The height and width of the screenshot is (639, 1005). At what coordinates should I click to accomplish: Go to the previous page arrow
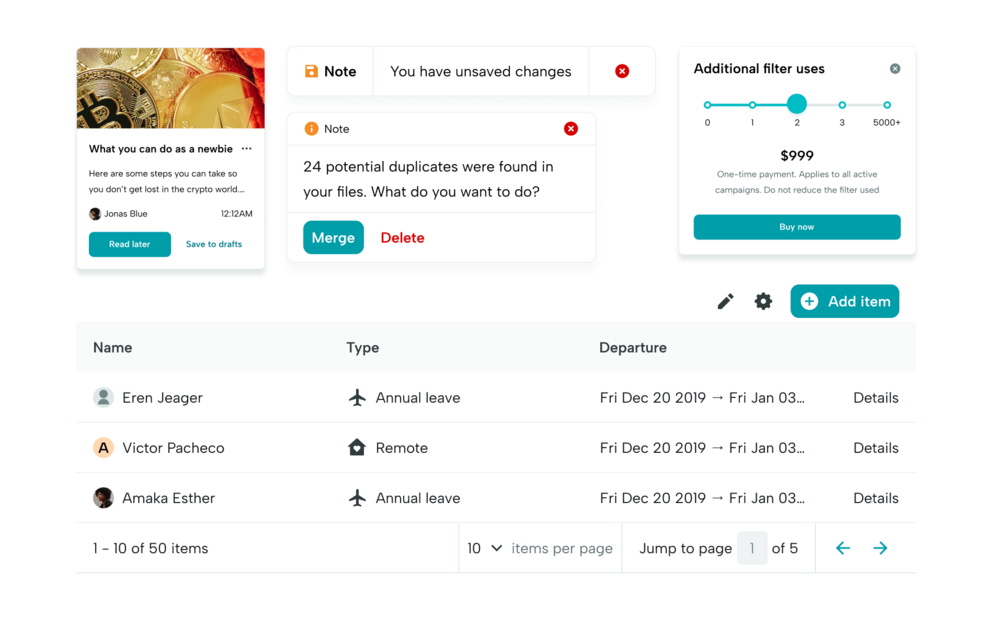coord(843,548)
